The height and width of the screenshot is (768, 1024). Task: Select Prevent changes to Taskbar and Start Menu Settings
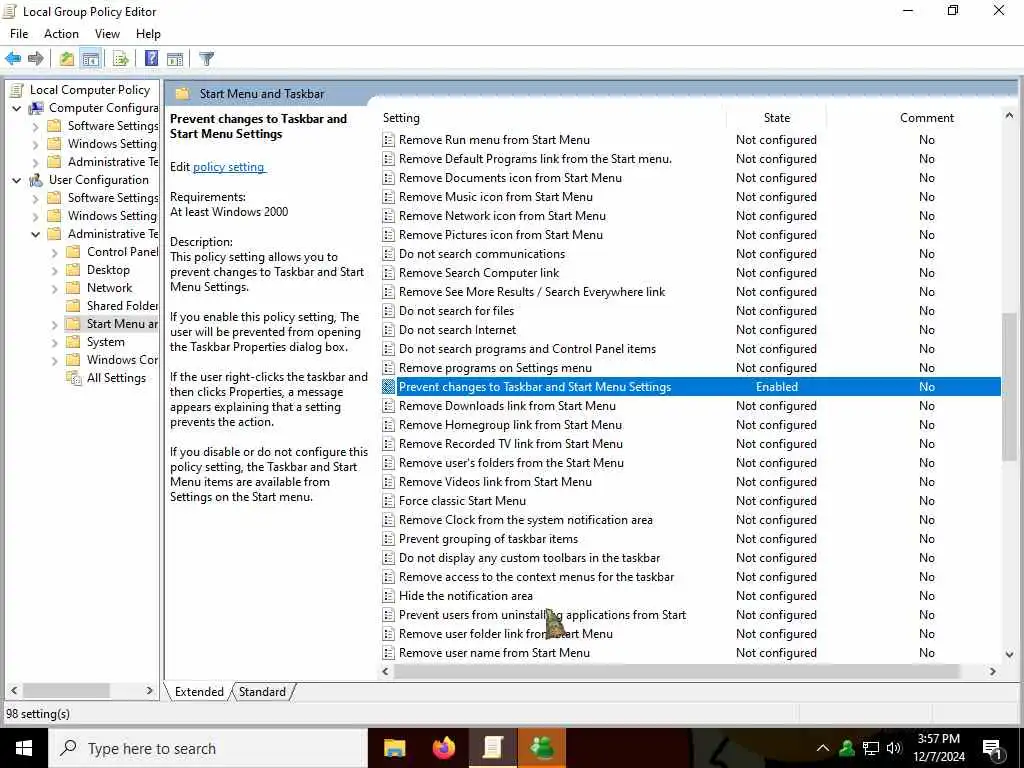click(691, 387)
